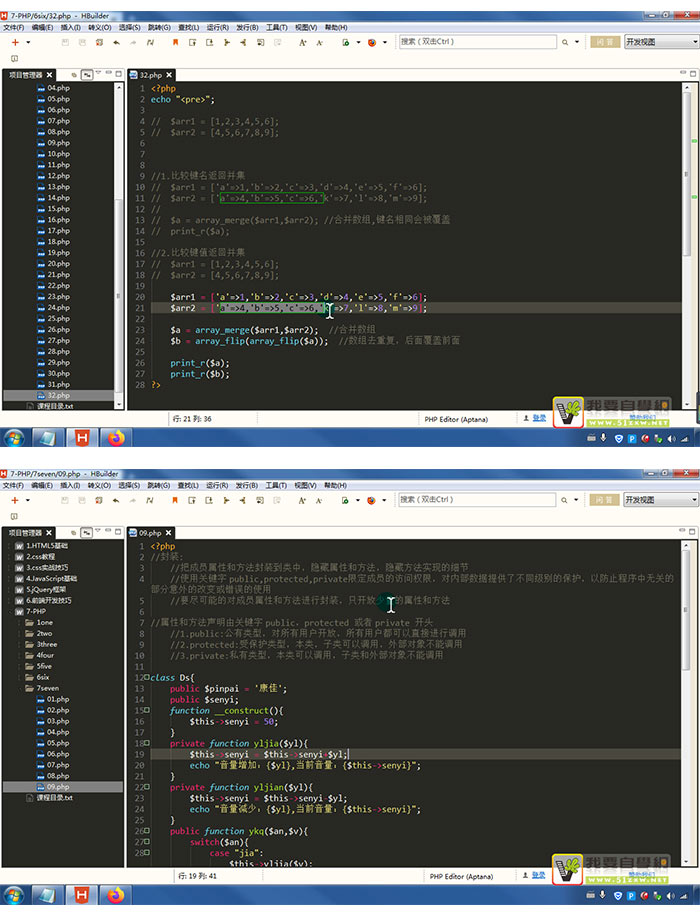Click the Save icon in 32.php window toolbar

(x=65, y=42)
